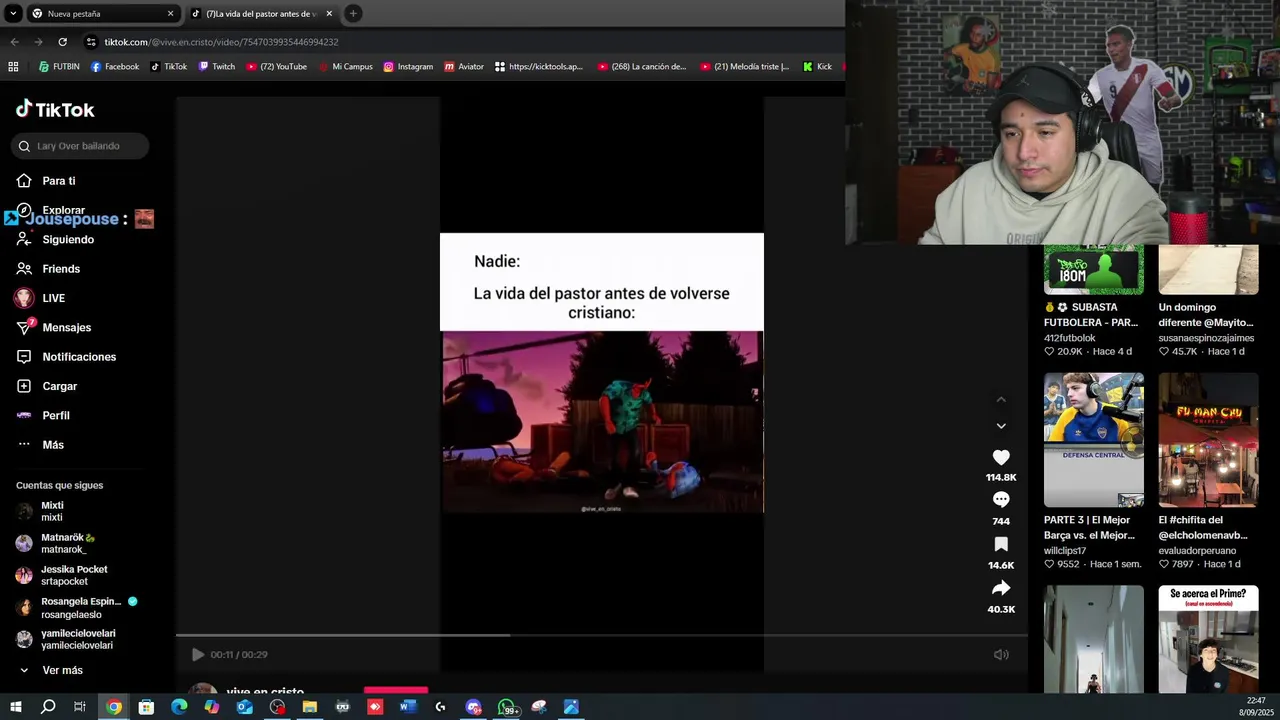Like the video with heart icon

click(1001, 457)
